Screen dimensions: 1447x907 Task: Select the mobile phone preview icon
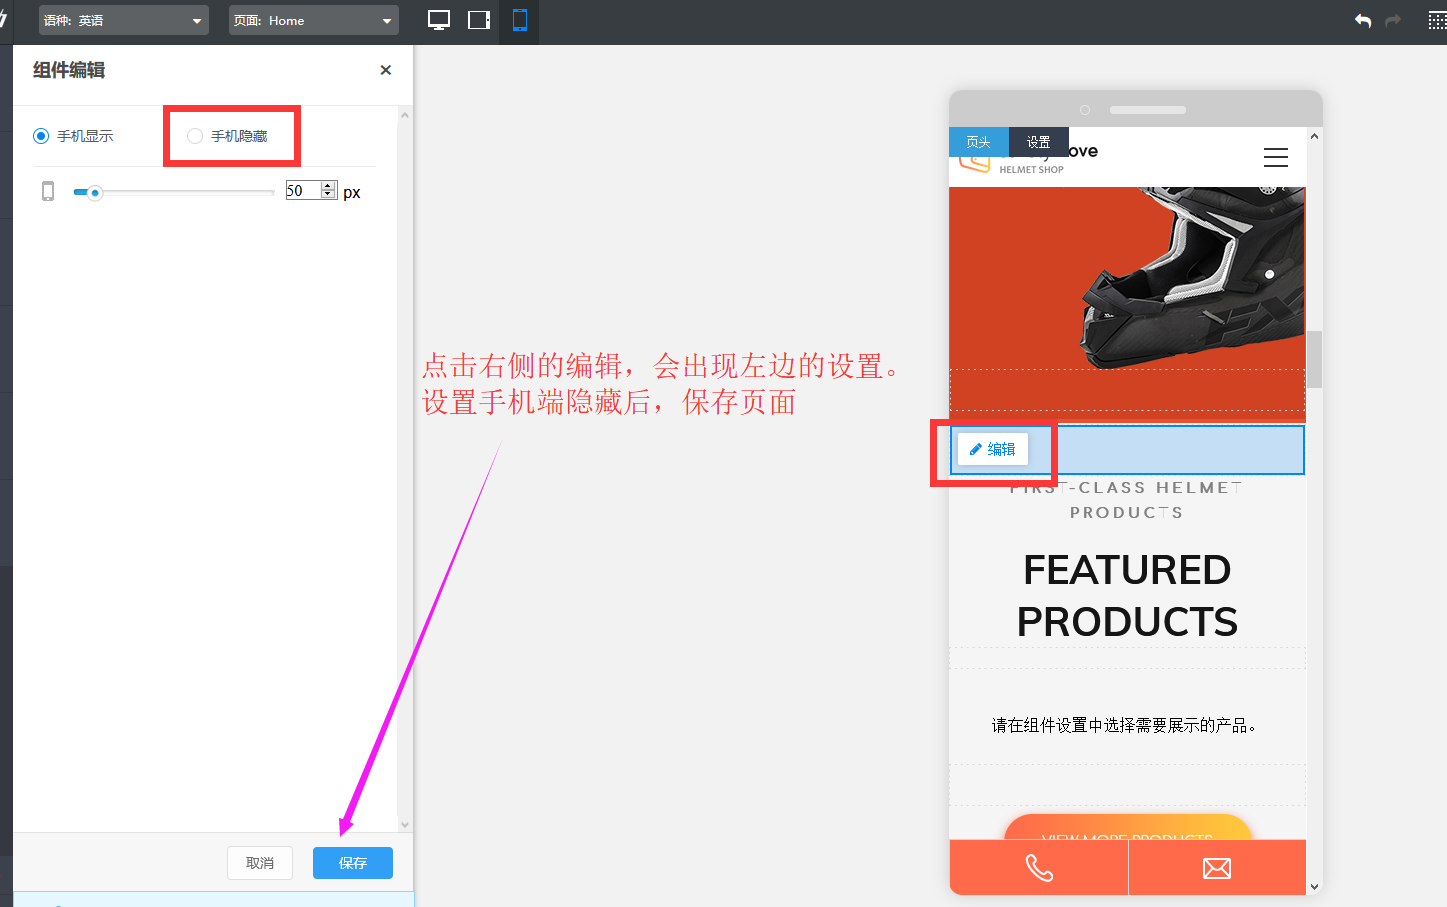pyautogui.click(x=520, y=20)
